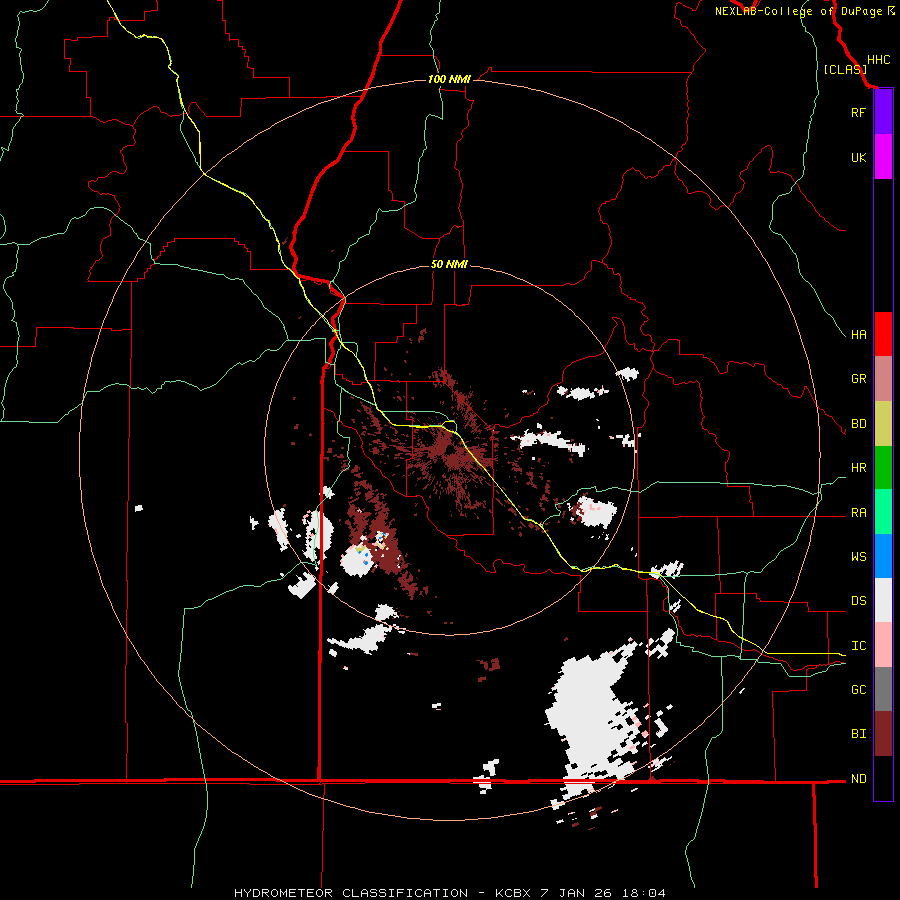Image resolution: width=900 pixels, height=900 pixels.
Task: Click the HR legend label
Action: [x=858, y=468]
